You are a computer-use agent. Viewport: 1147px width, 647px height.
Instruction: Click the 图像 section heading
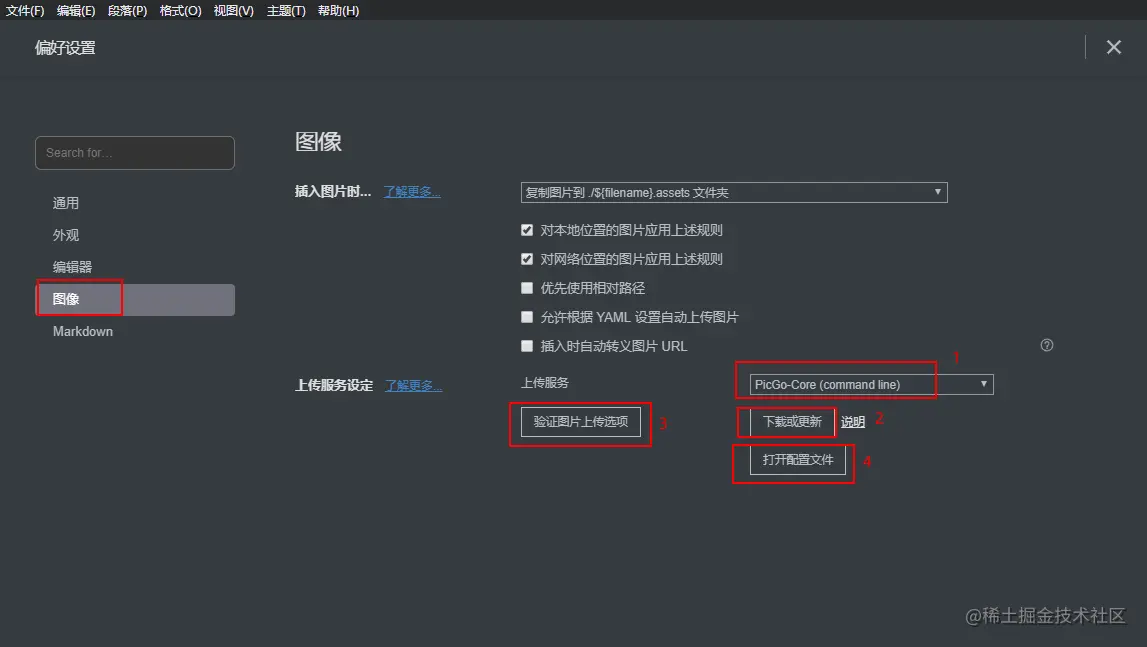pyautogui.click(x=318, y=141)
